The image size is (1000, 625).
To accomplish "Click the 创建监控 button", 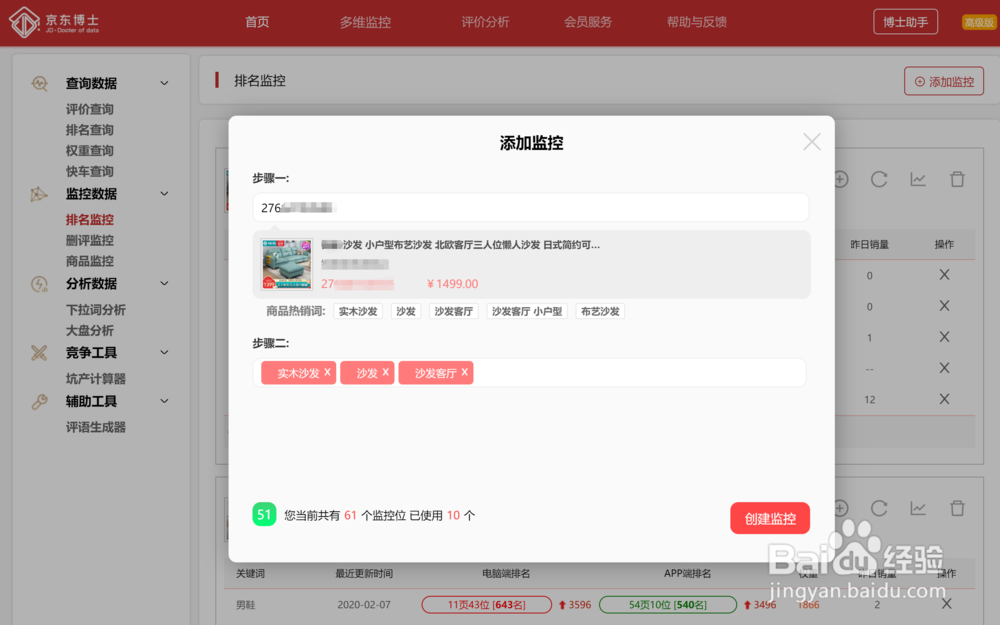I will click(770, 518).
